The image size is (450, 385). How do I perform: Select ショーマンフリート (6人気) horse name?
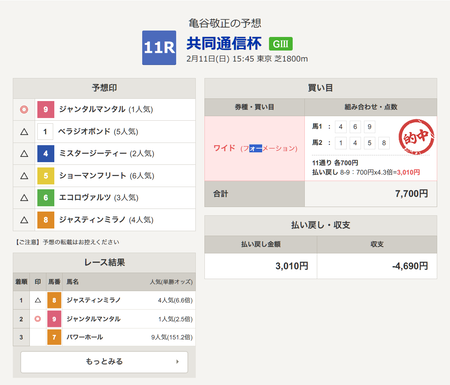[x=107, y=175]
